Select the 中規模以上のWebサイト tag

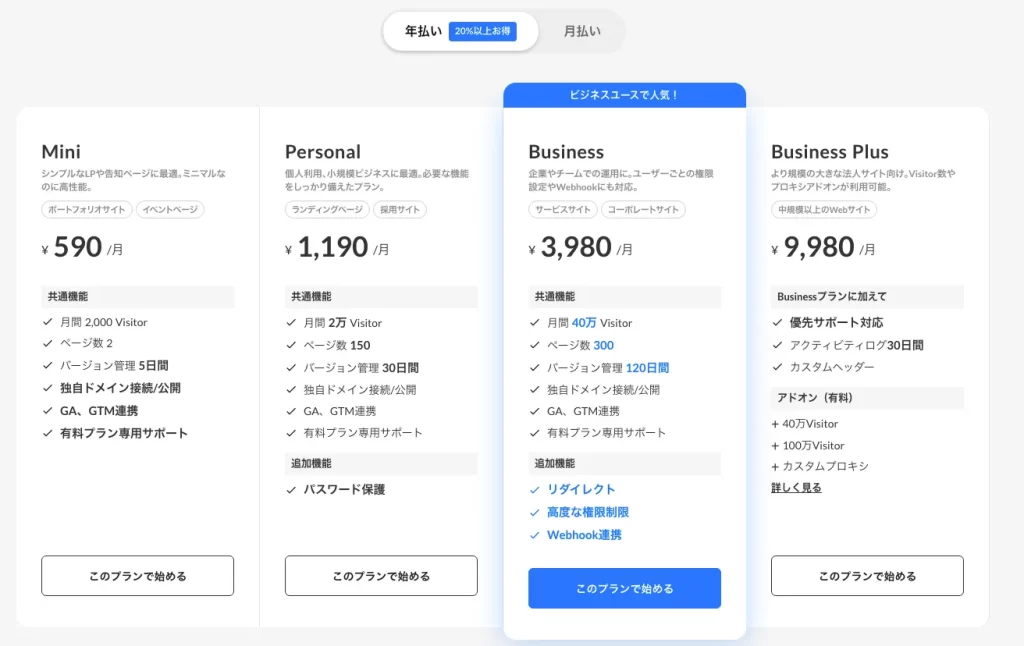point(824,210)
